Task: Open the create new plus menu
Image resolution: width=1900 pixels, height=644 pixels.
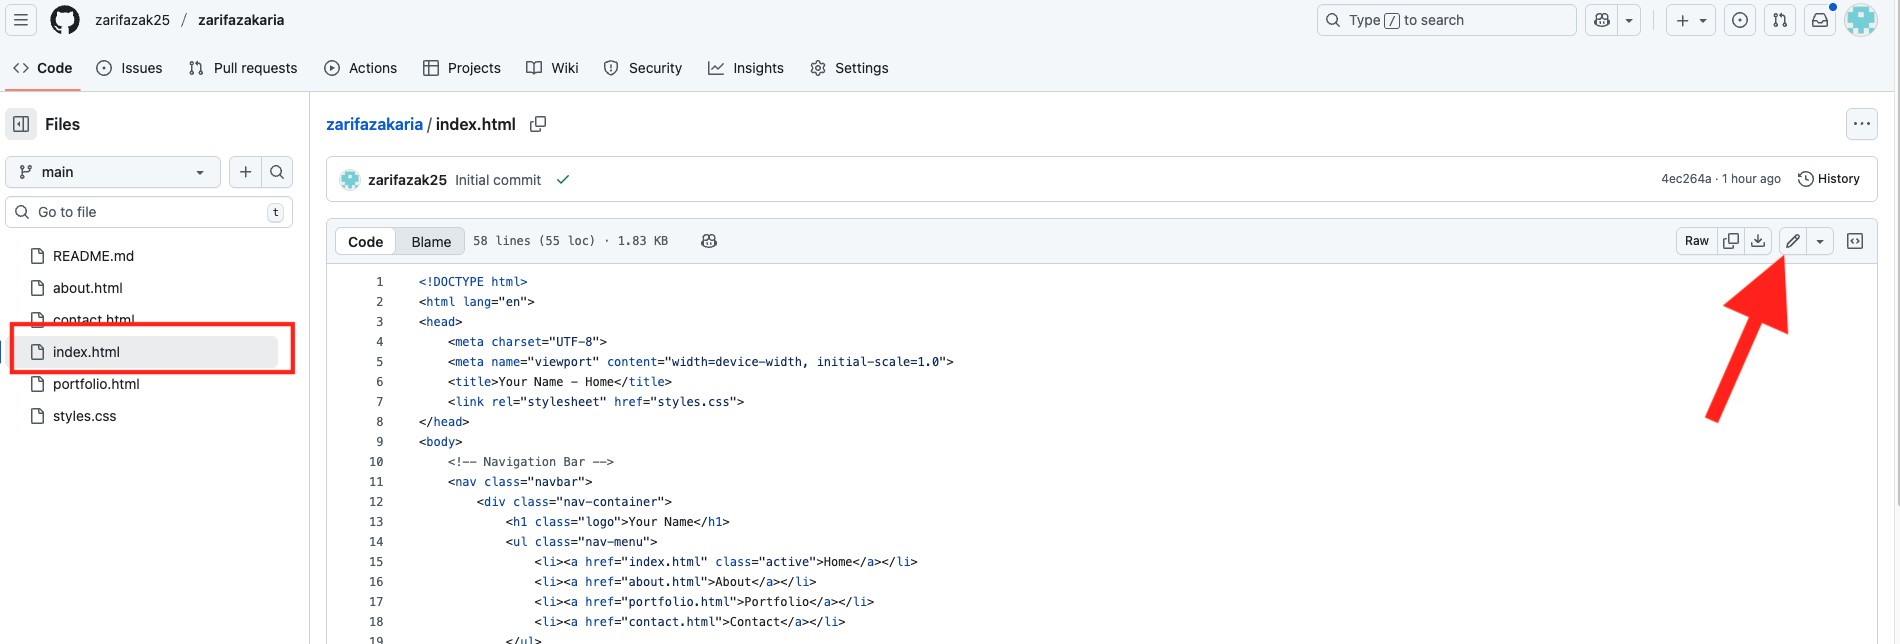Action: coord(1691,20)
